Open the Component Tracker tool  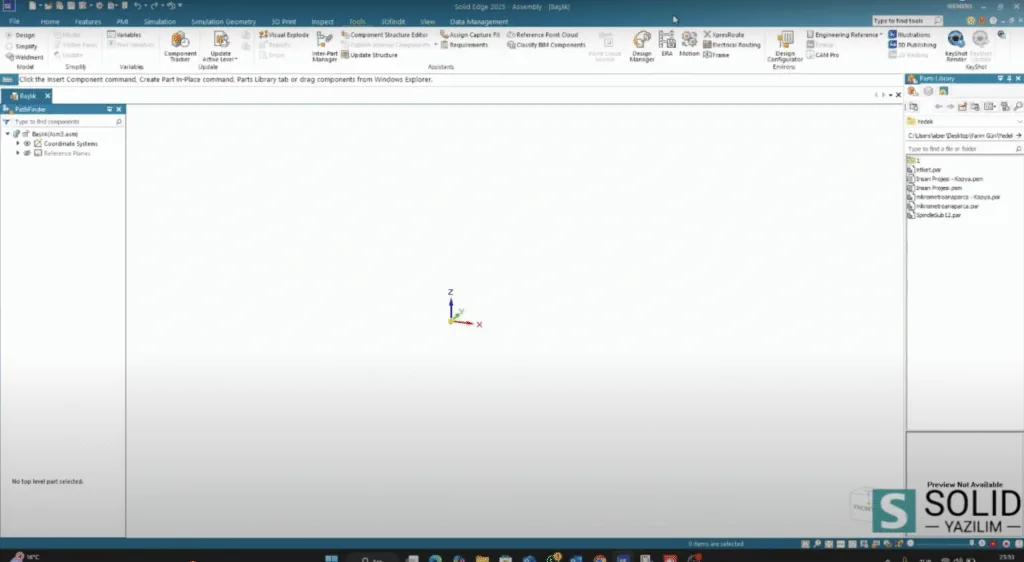tap(180, 46)
